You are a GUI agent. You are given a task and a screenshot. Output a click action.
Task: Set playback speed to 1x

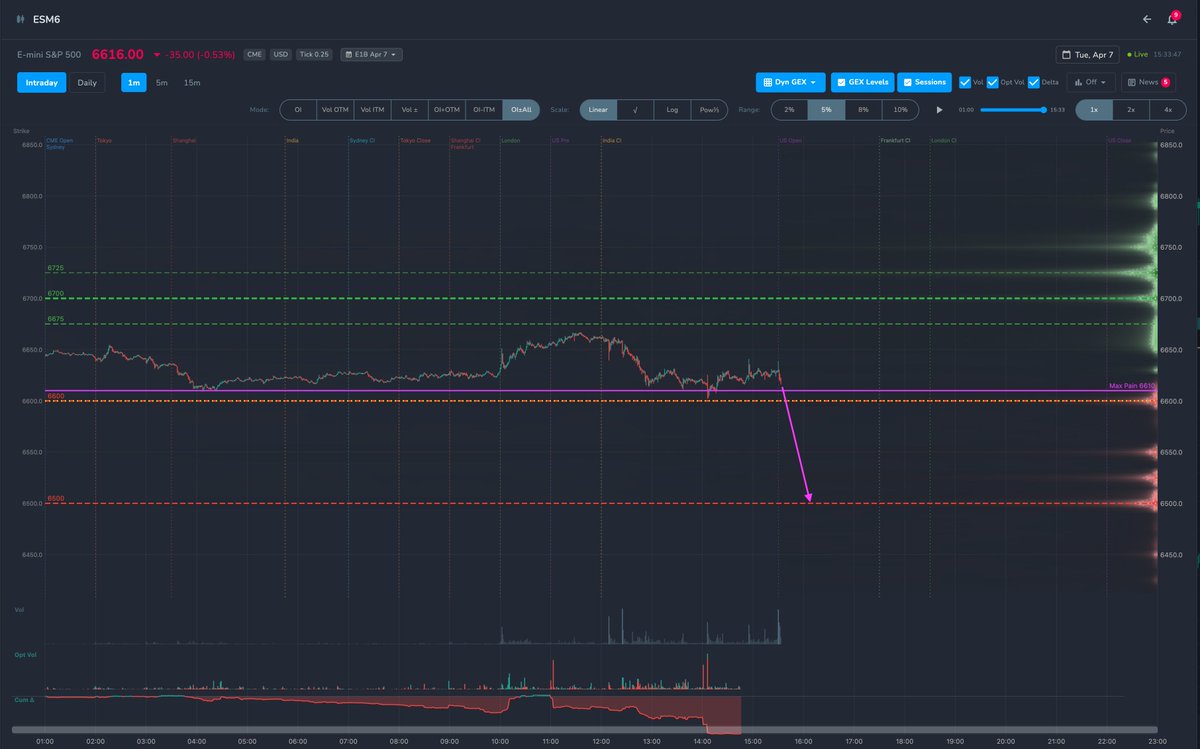[1093, 110]
